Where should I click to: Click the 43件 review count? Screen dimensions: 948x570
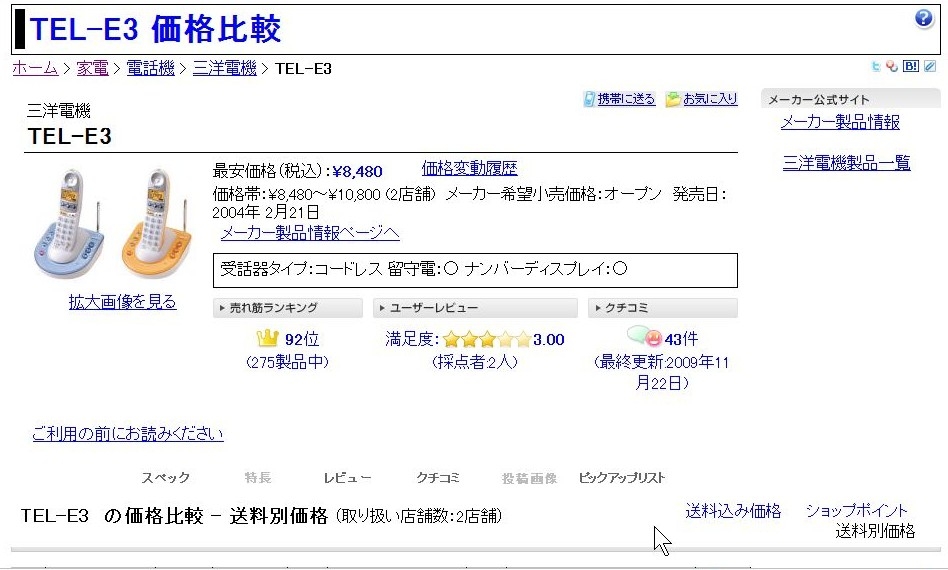pos(681,340)
